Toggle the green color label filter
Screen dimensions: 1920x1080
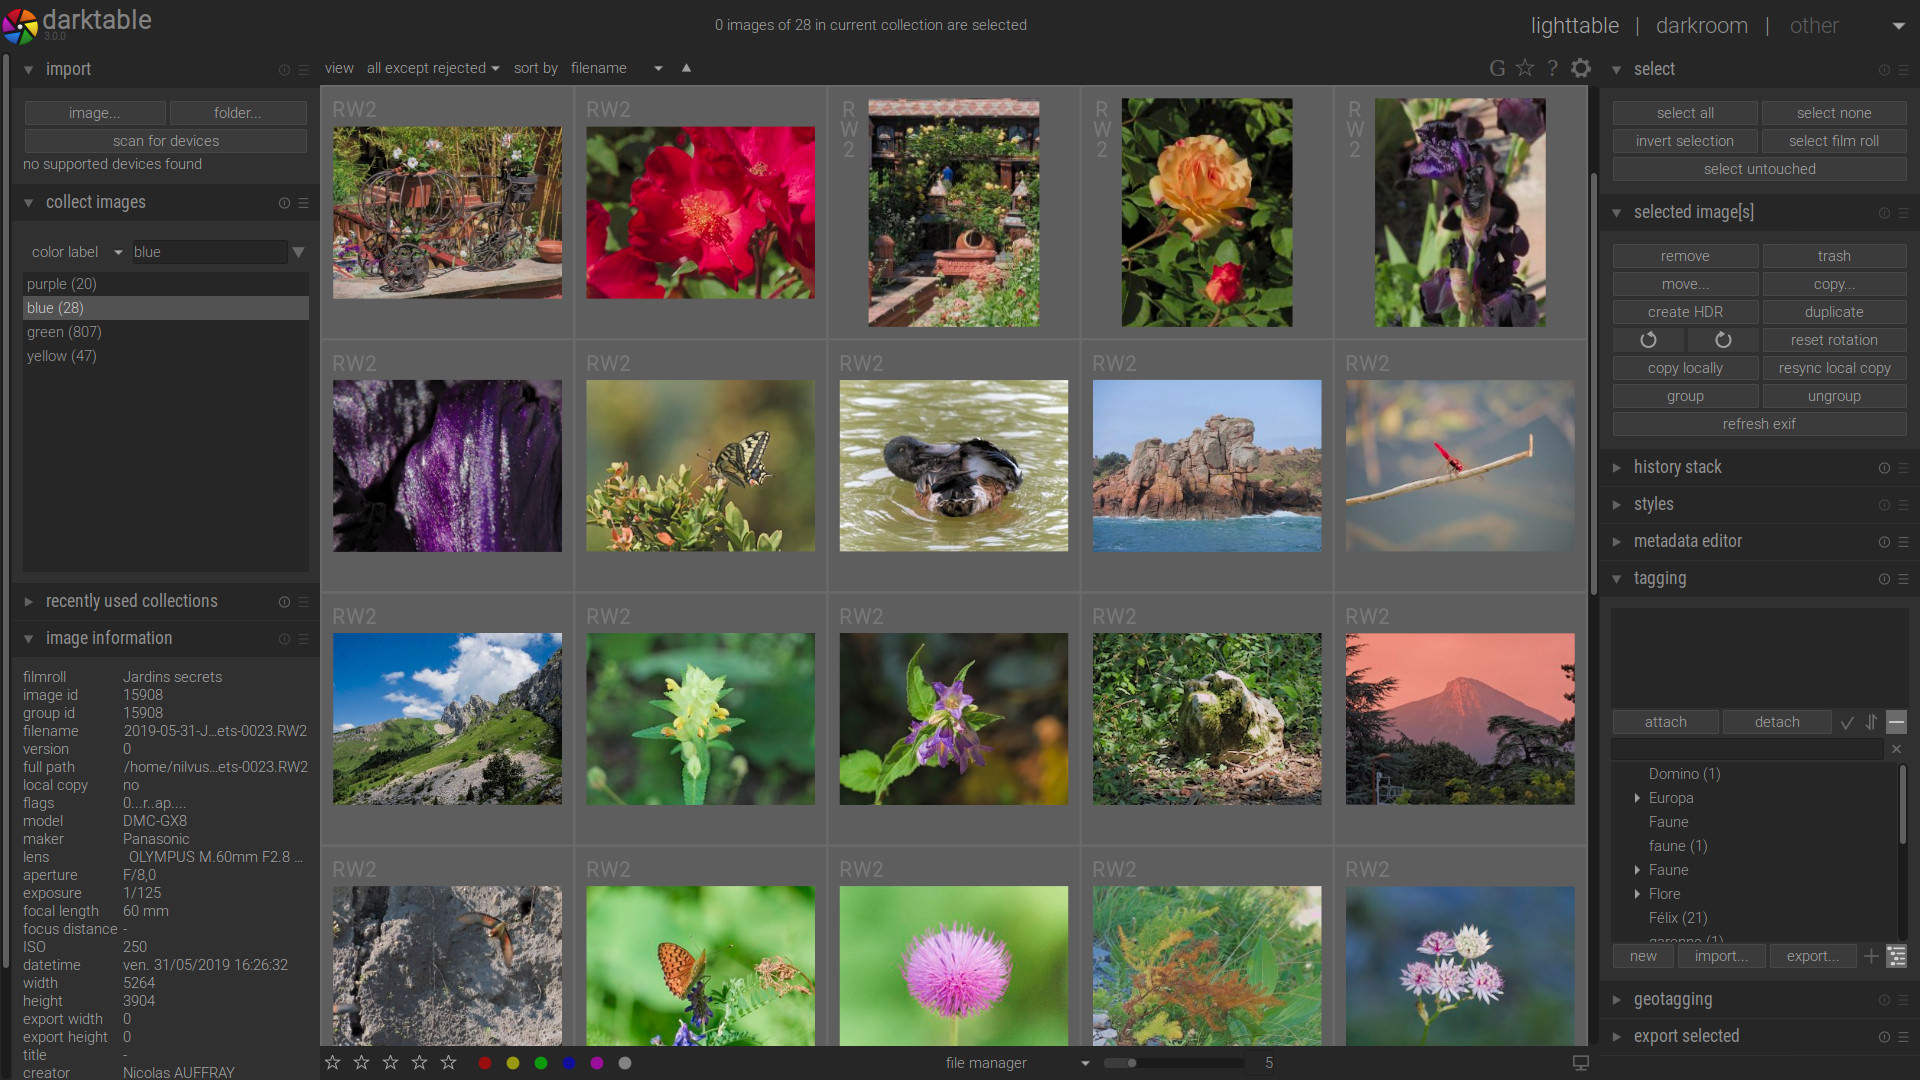click(x=542, y=1063)
